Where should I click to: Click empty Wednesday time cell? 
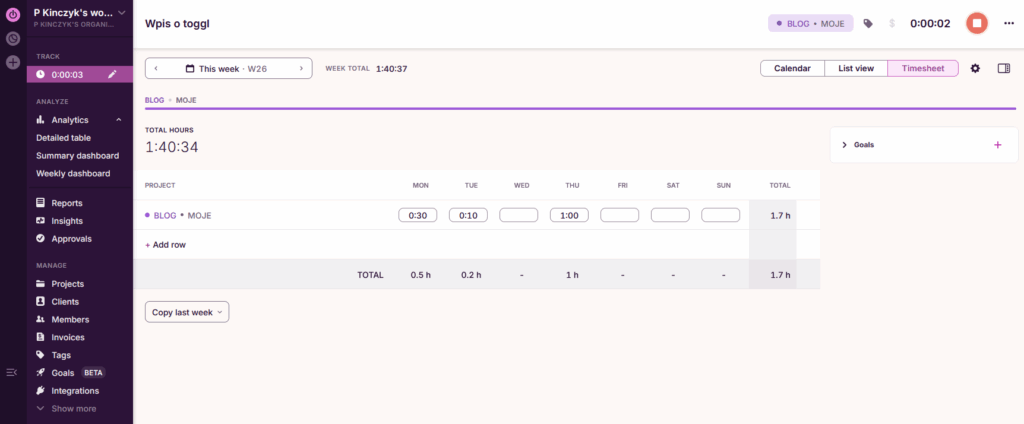coord(519,215)
